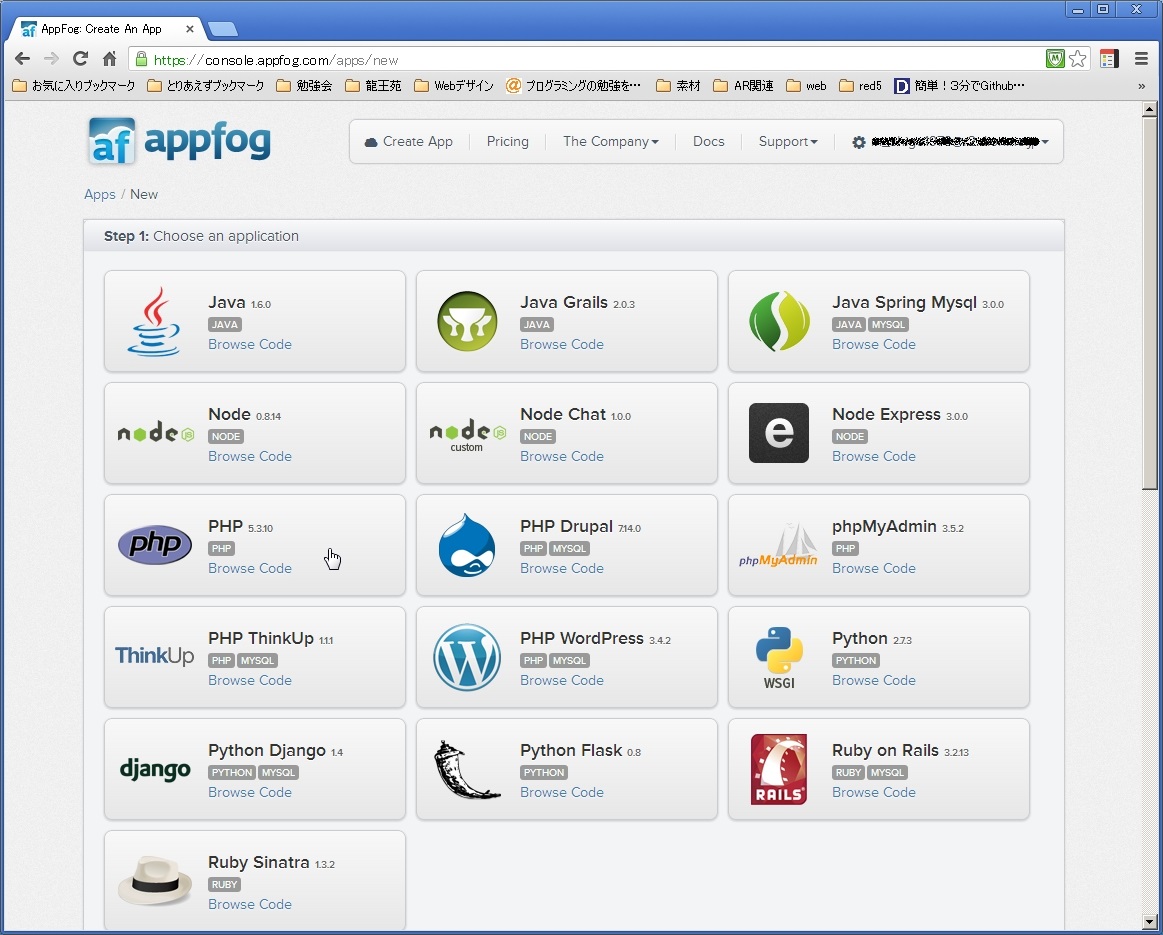Expand The Company dropdown menu

point(610,141)
